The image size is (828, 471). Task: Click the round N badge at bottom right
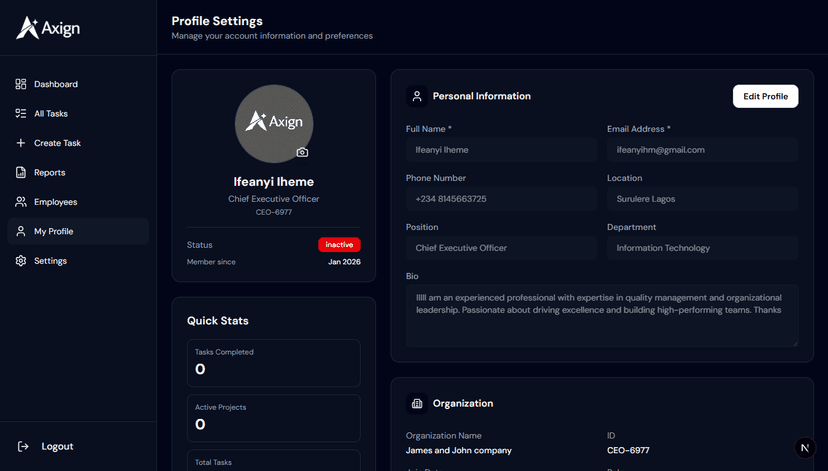coord(805,449)
